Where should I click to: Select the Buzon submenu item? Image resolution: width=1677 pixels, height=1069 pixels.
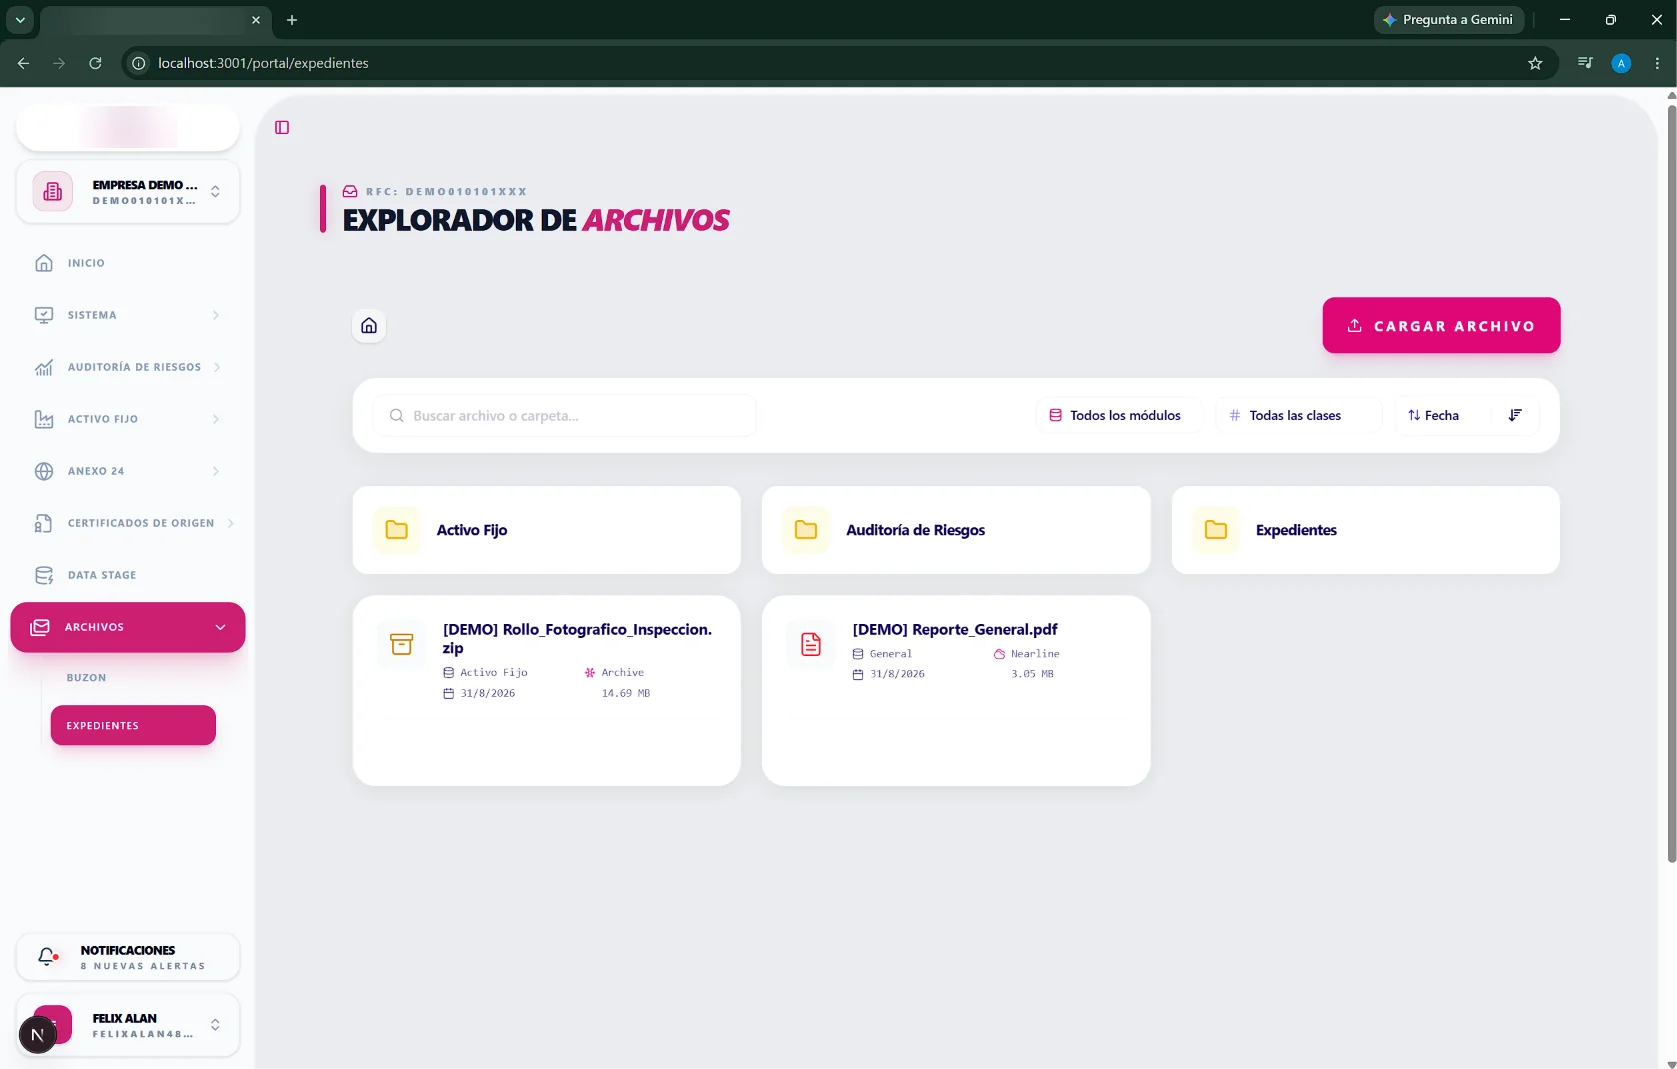pos(86,678)
